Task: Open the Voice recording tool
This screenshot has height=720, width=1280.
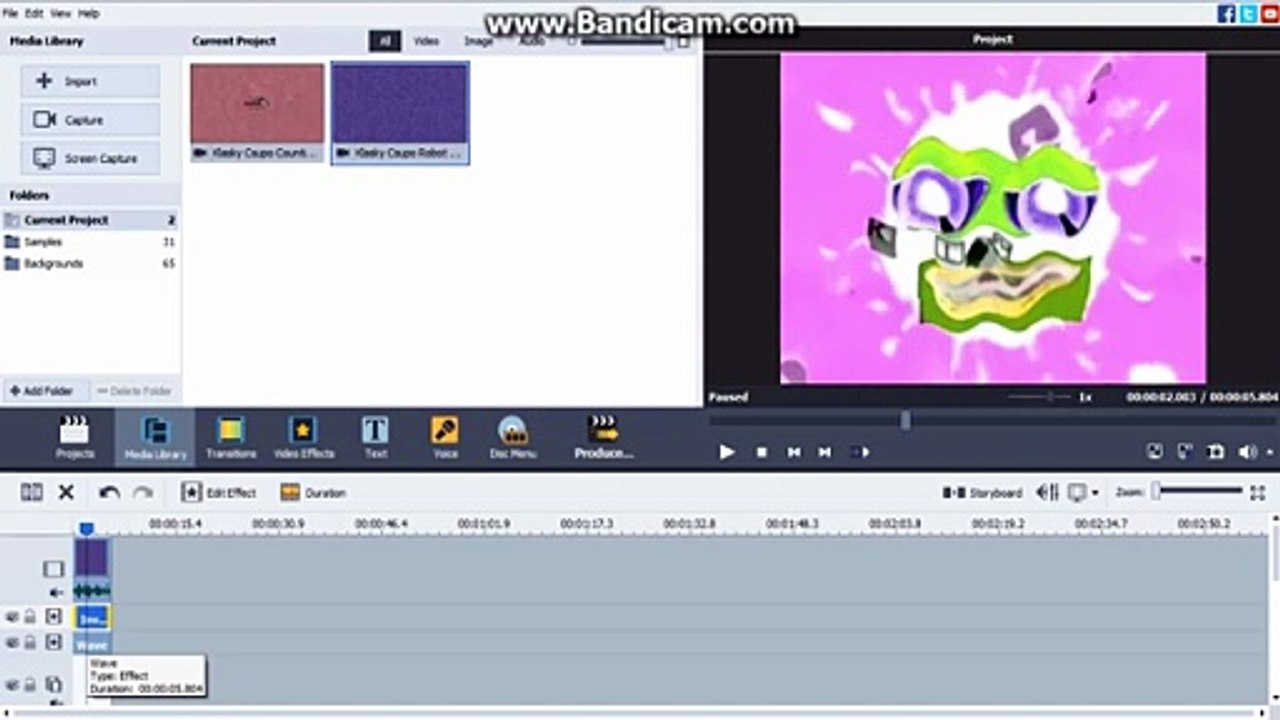Action: click(x=445, y=438)
